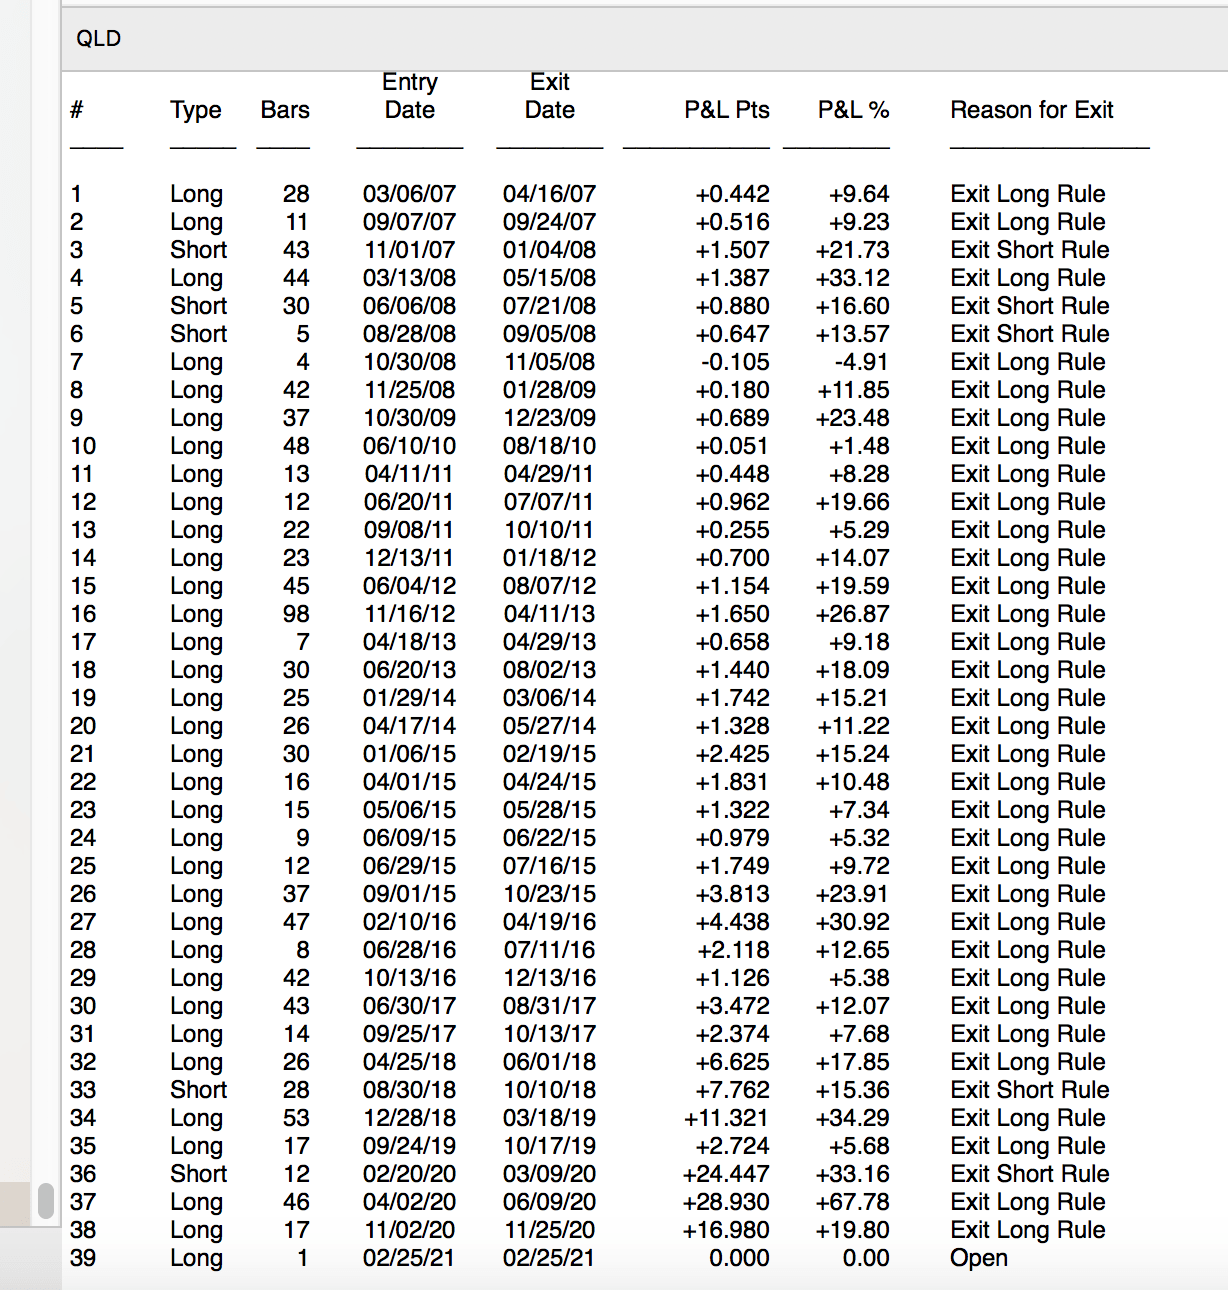Click bars value 98
Screen dimensions: 1228x1290
click(x=296, y=614)
